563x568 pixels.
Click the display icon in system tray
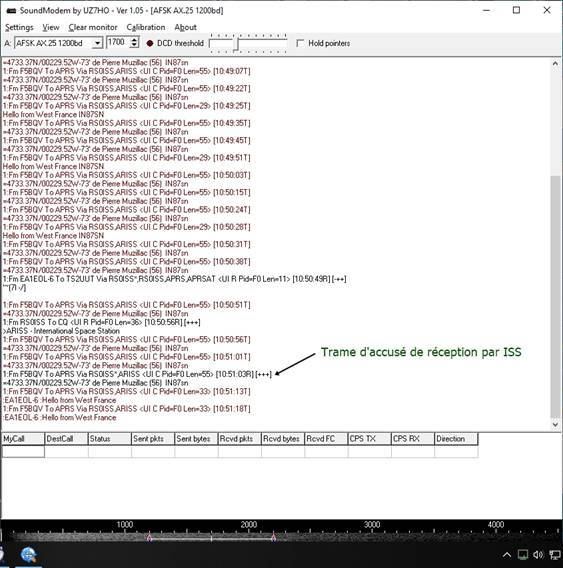tap(523, 555)
